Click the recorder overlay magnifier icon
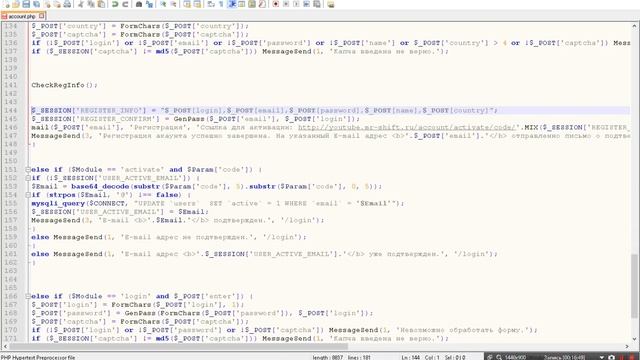The width and height of the screenshot is (640, 360). (499, 357)
